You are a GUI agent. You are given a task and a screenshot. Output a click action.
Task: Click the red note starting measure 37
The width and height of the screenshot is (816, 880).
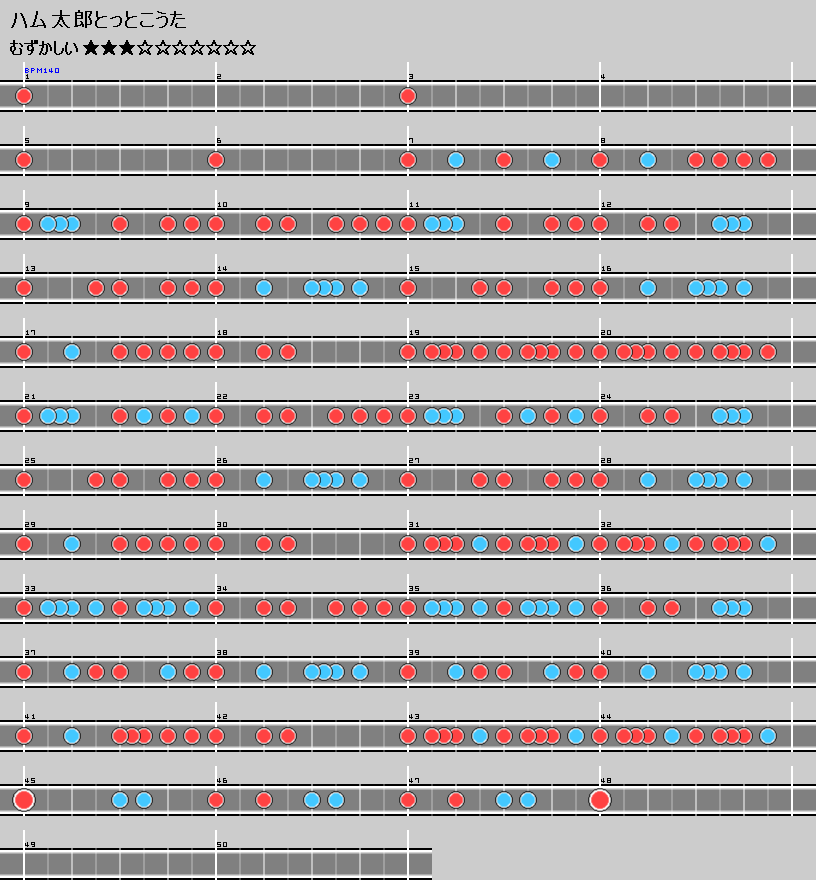tap(24, 672)
